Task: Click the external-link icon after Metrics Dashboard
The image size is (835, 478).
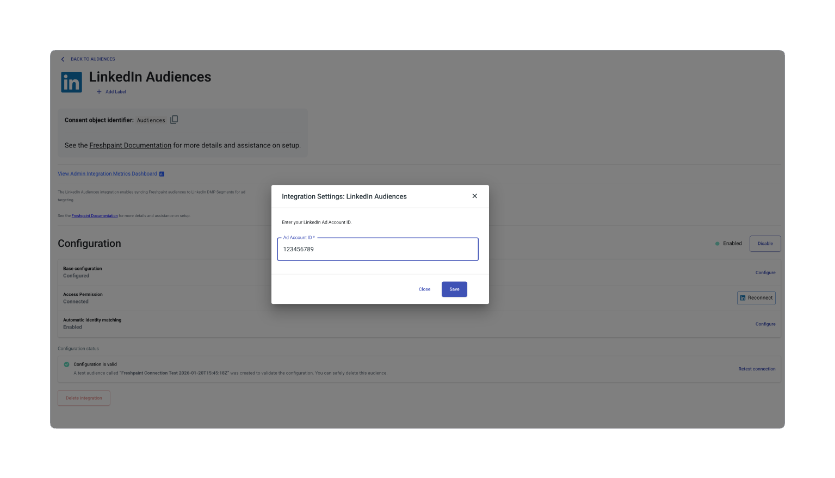Action: (x=162, y=174)
